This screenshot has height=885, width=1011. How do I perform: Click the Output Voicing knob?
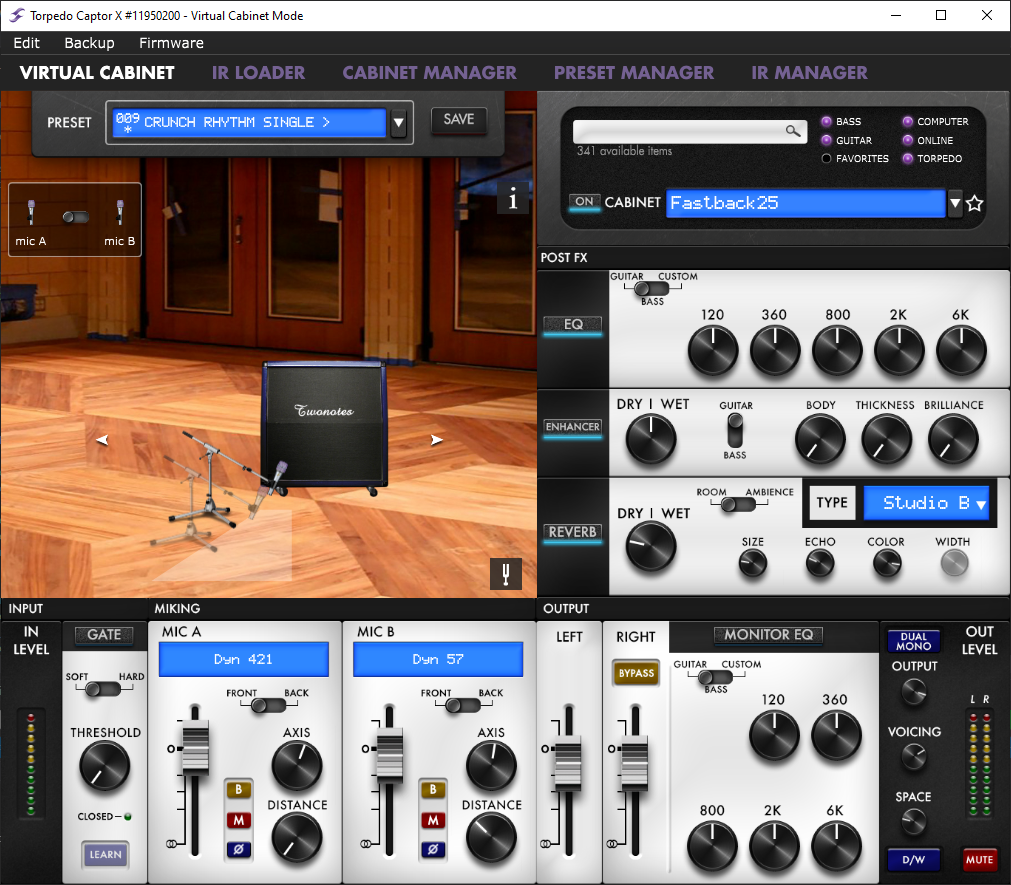pos(914,757)
